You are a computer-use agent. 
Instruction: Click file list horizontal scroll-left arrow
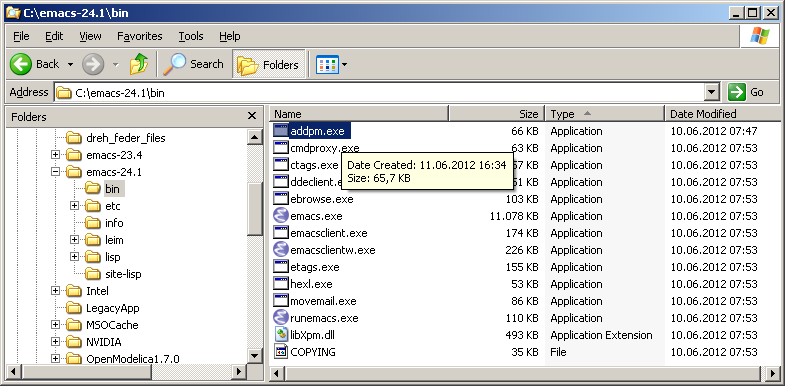(x=276, y=373)
